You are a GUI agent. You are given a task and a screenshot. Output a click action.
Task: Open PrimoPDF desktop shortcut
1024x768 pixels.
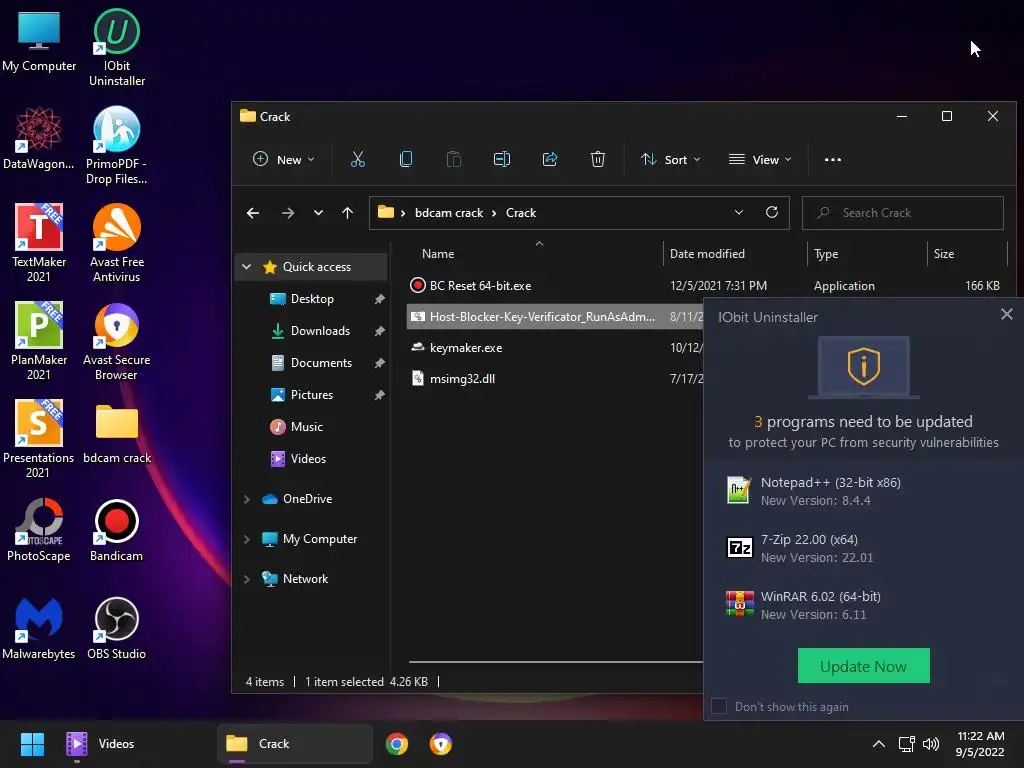(117, 146)
